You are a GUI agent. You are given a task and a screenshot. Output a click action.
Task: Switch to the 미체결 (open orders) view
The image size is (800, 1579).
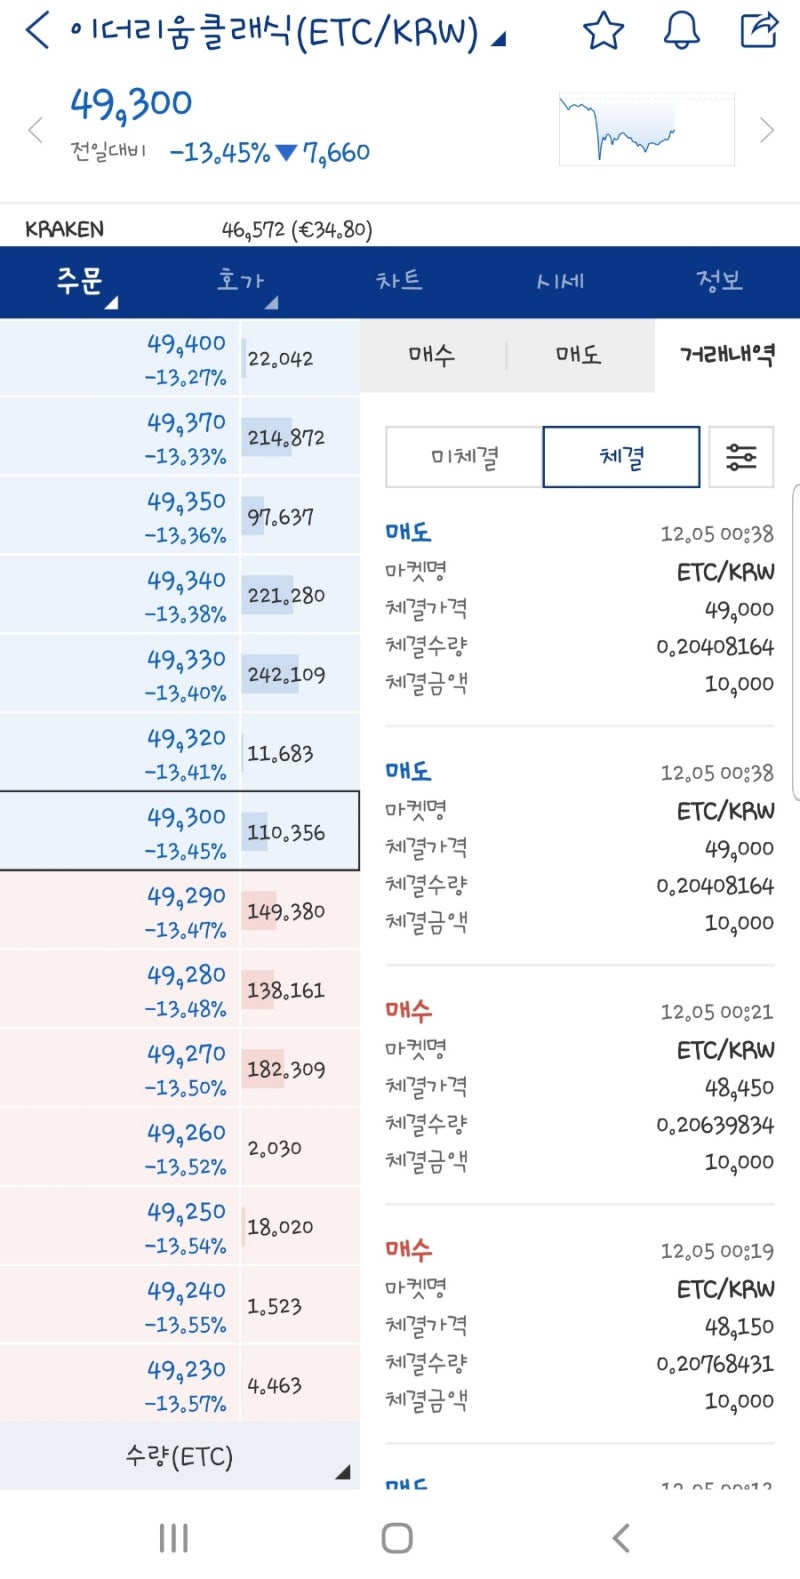[x=463, y=456]
